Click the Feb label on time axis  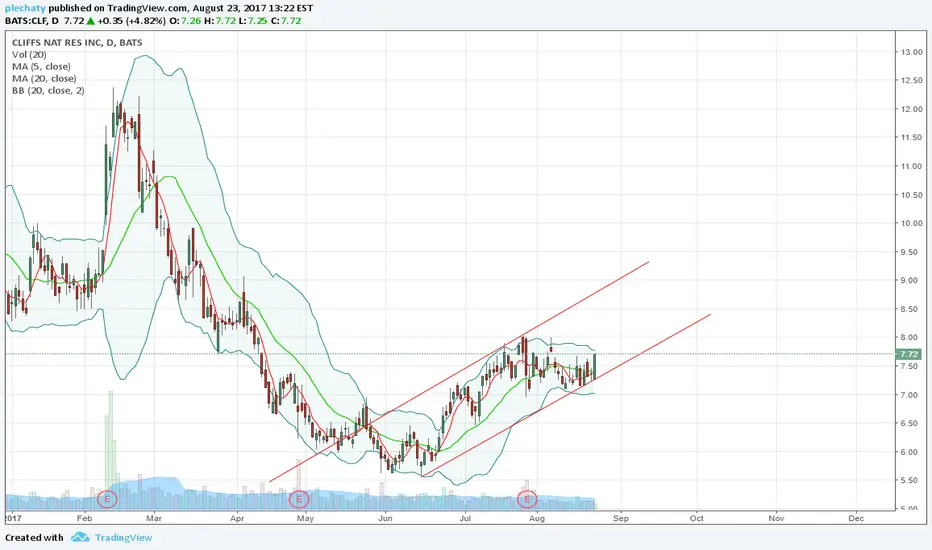pos(84,518)
